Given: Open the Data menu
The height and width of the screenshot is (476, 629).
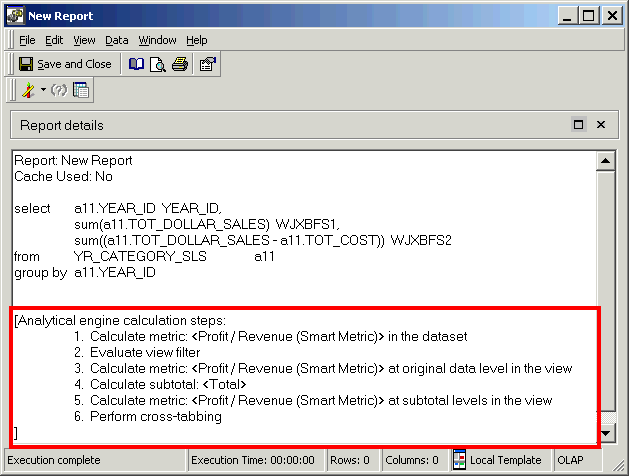Looking at the screenshot, I should point(116,40).
